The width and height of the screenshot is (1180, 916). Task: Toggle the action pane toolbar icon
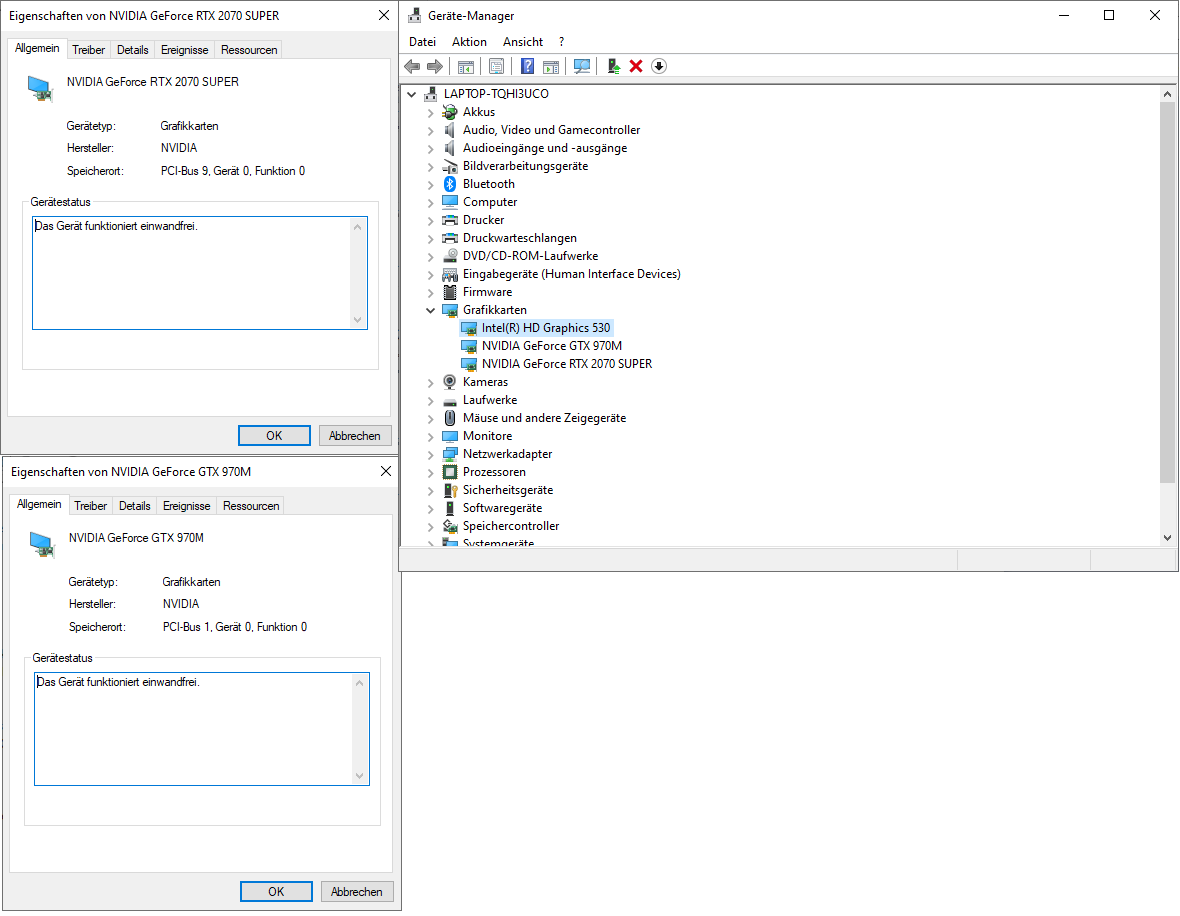[551, 66]
